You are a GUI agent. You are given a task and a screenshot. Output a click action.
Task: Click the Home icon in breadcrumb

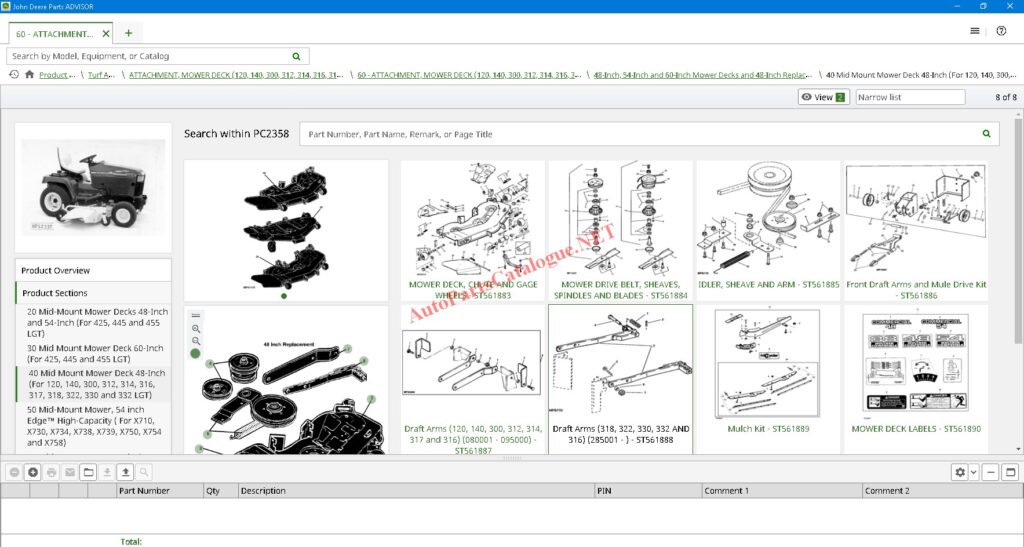[30, 74]
